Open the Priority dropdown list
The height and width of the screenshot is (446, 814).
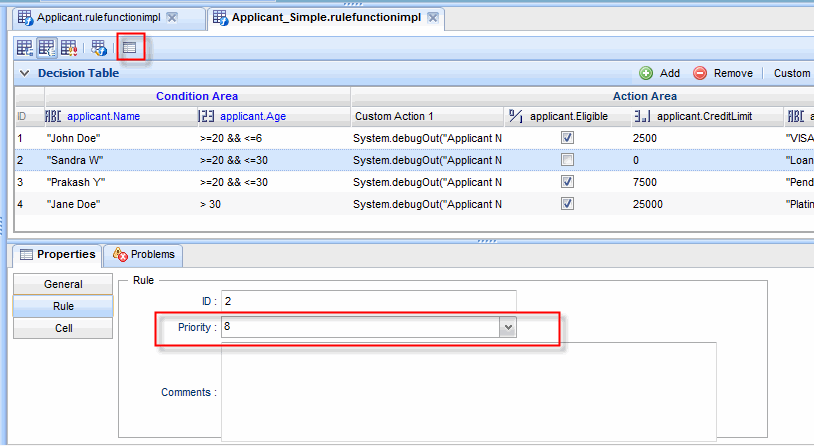point(508,326)
